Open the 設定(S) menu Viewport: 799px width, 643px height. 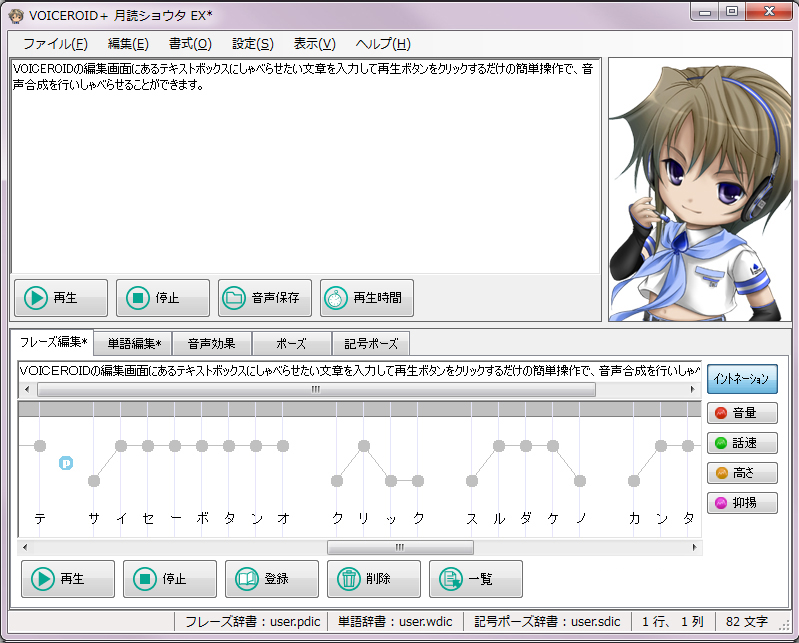pos(253,44)
